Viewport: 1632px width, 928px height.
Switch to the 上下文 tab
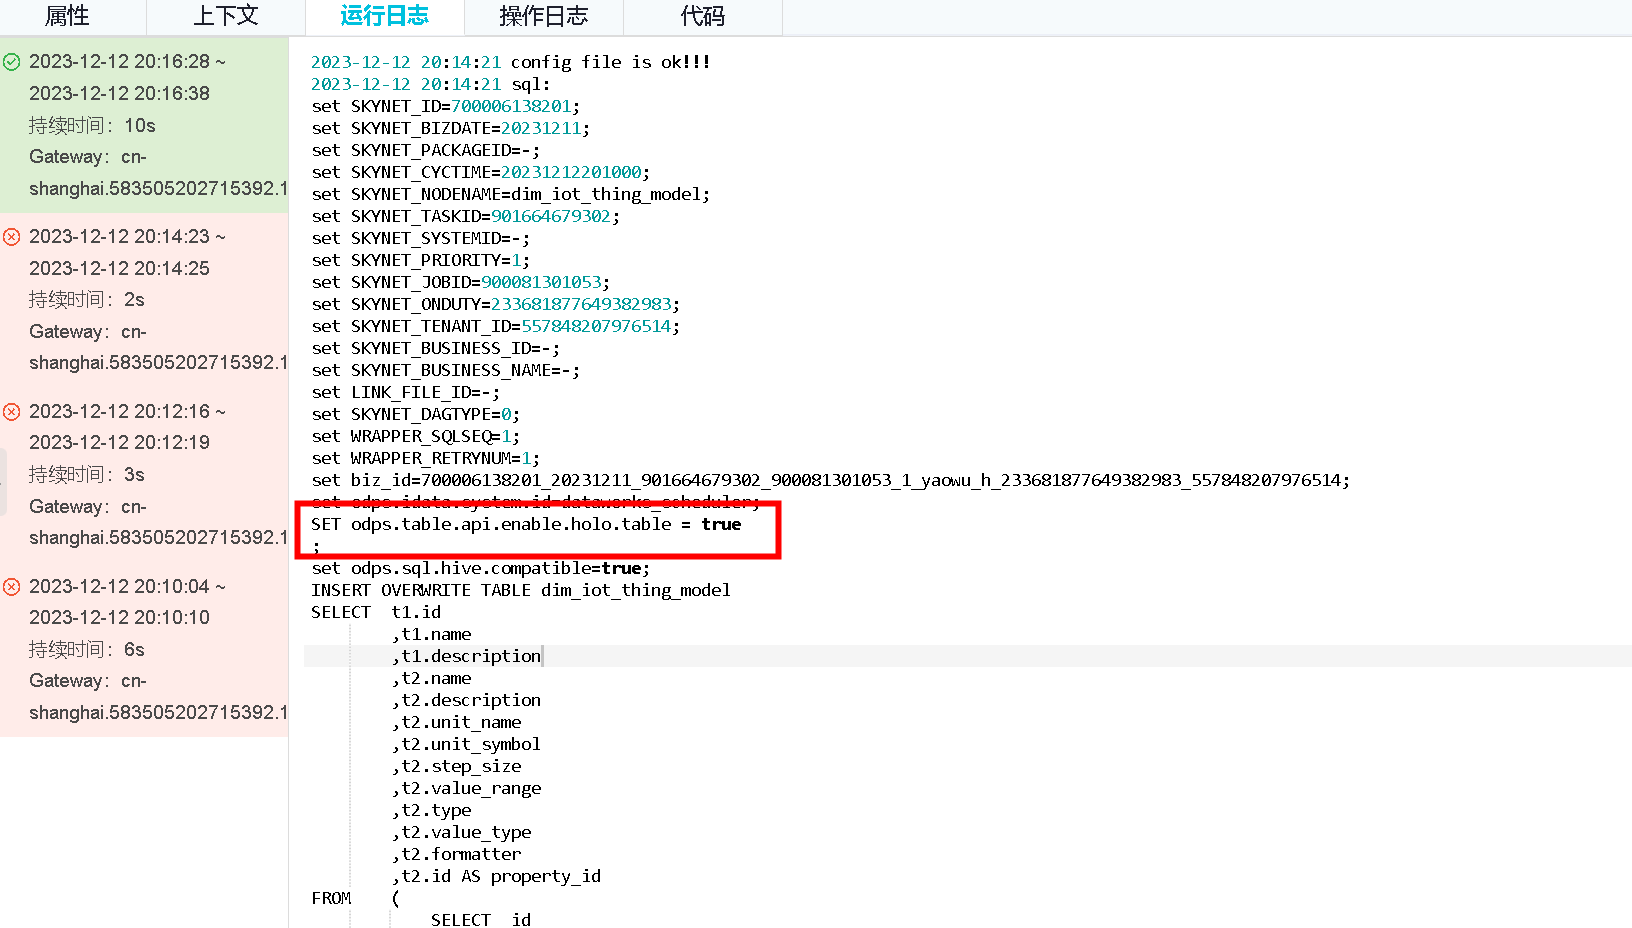coord(226,16)
